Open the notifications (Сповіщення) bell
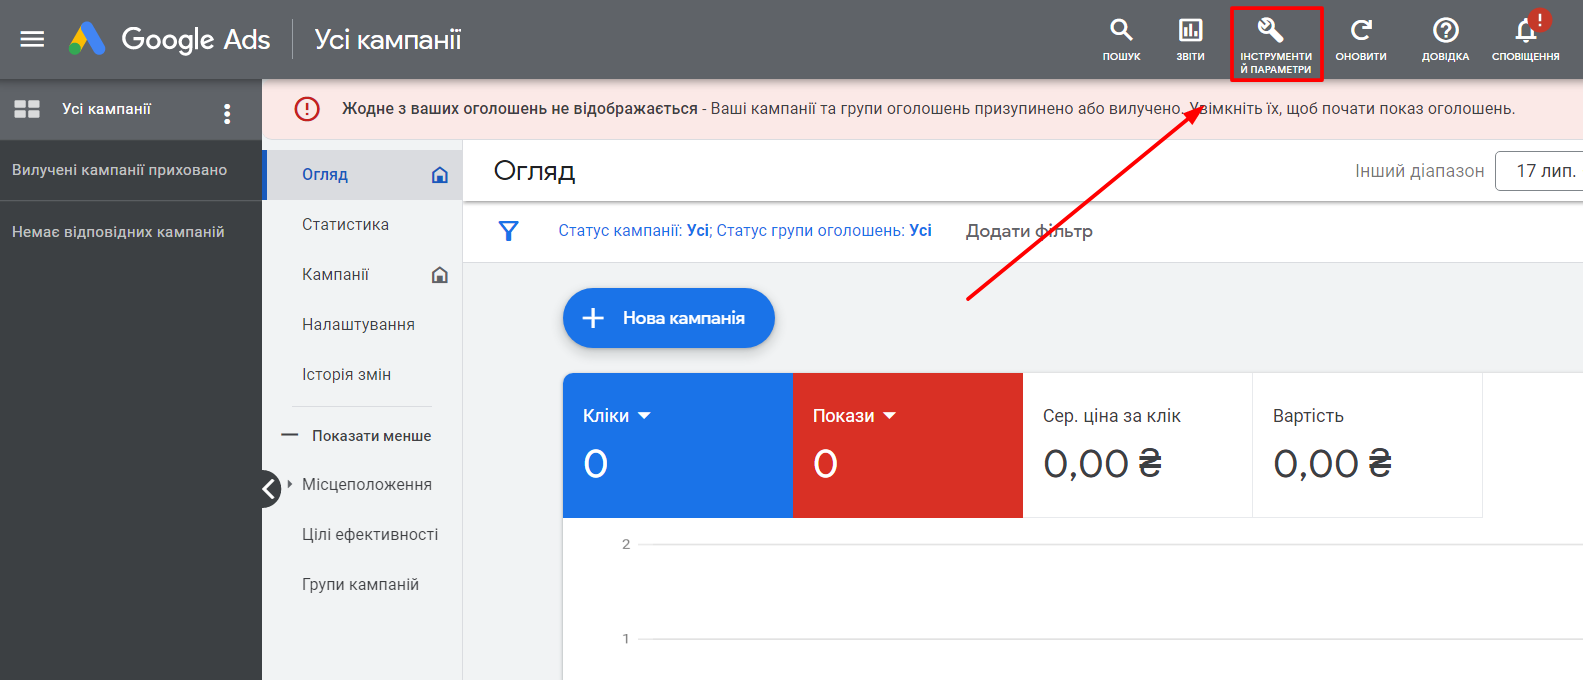 (1525, 38)
